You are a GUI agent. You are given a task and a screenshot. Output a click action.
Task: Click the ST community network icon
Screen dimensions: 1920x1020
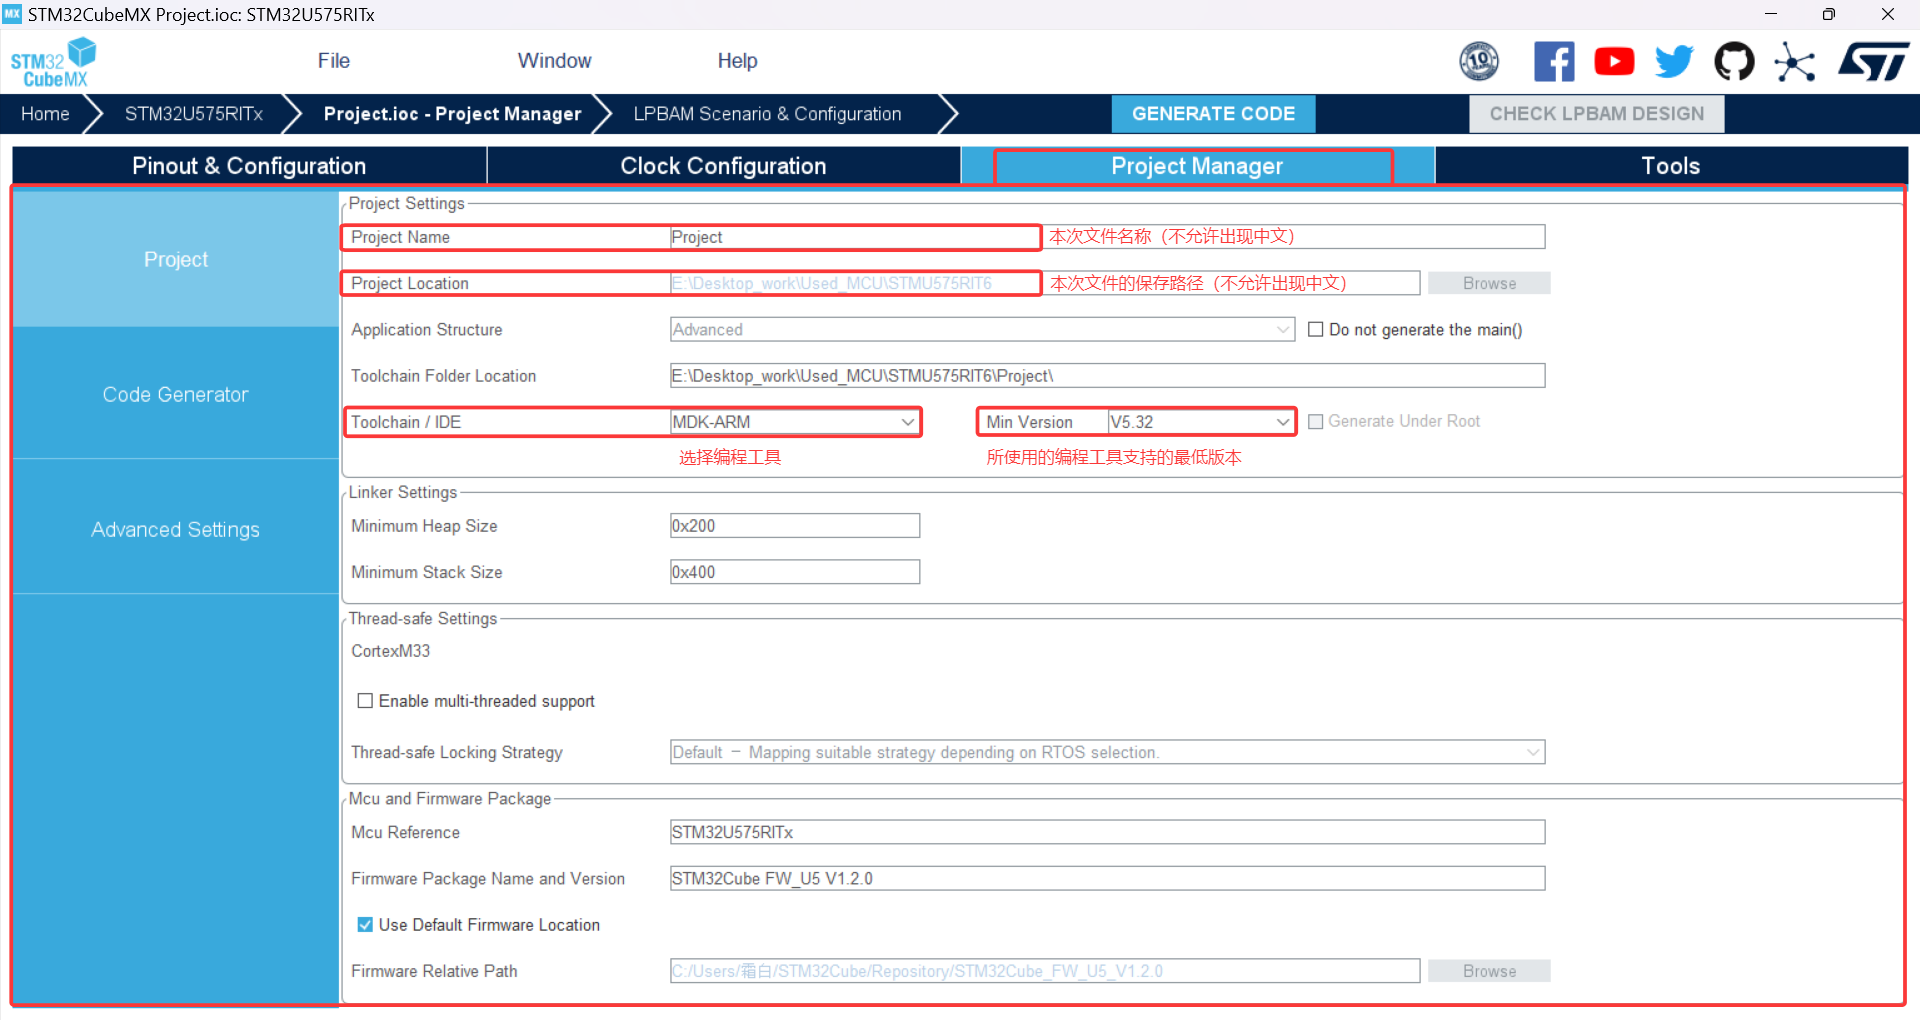point(1795,62)
